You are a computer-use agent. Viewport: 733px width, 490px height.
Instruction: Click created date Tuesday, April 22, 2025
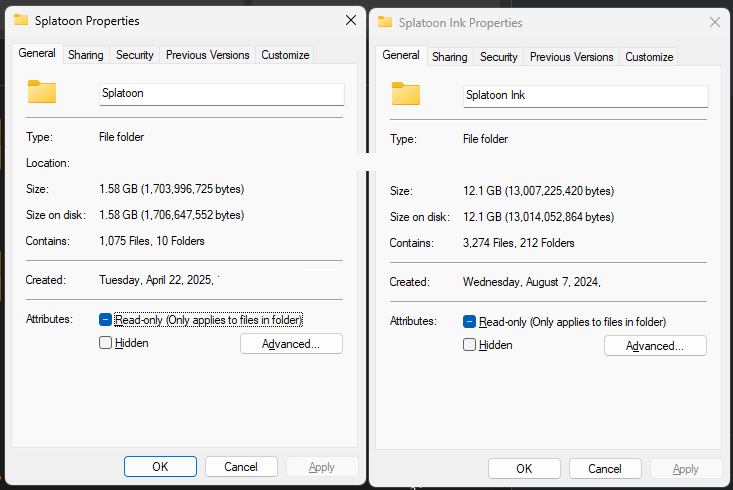click(x=156, y=280)
